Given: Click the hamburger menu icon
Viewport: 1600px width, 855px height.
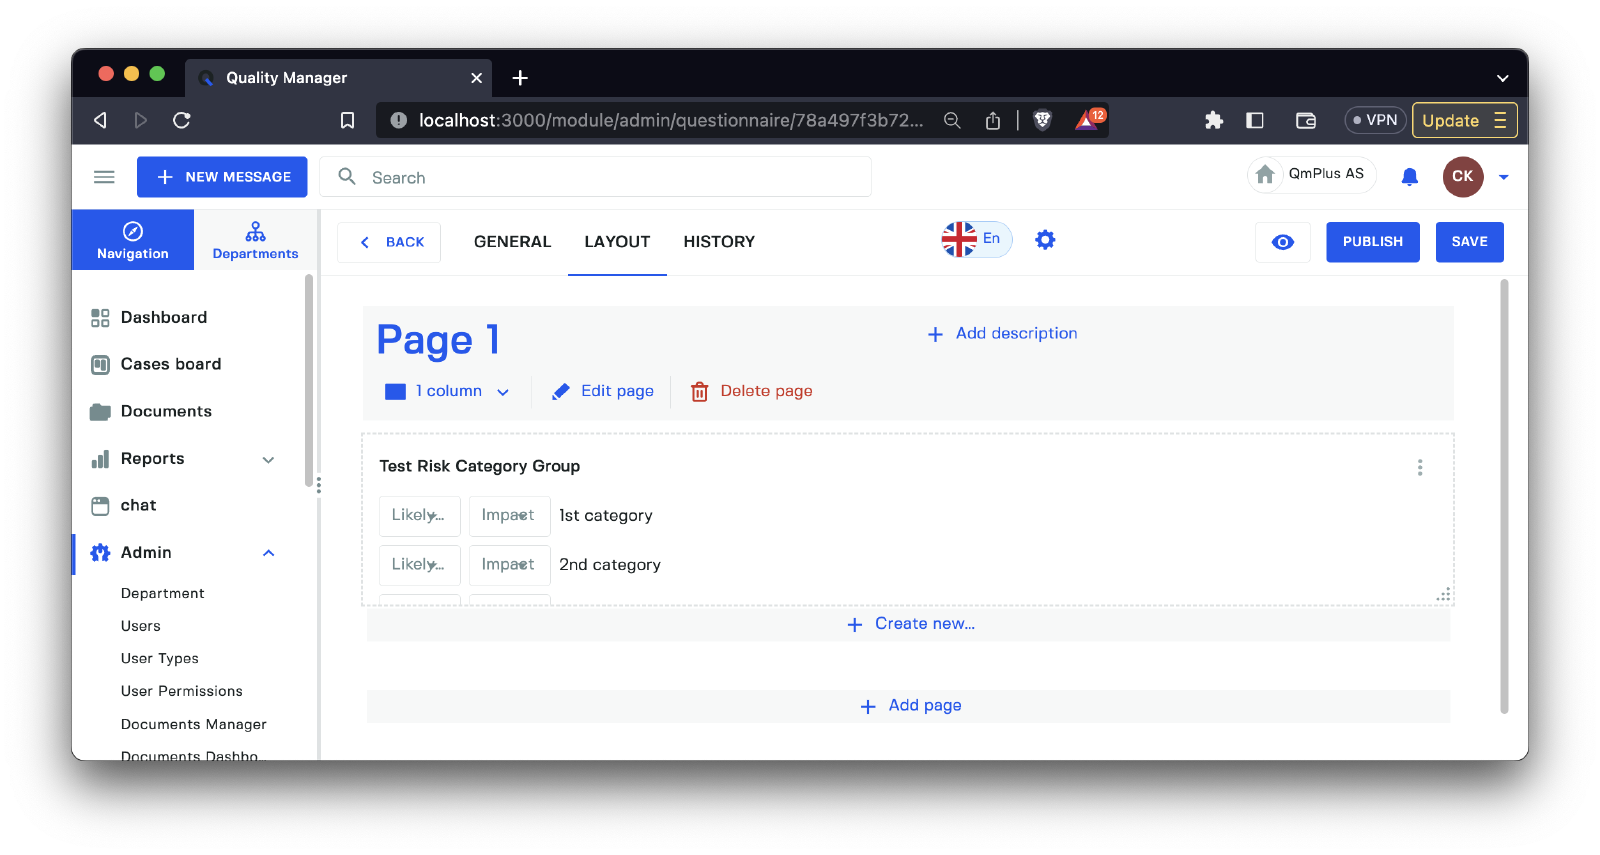Looking at the screenshot, I should tap(104, 177).
